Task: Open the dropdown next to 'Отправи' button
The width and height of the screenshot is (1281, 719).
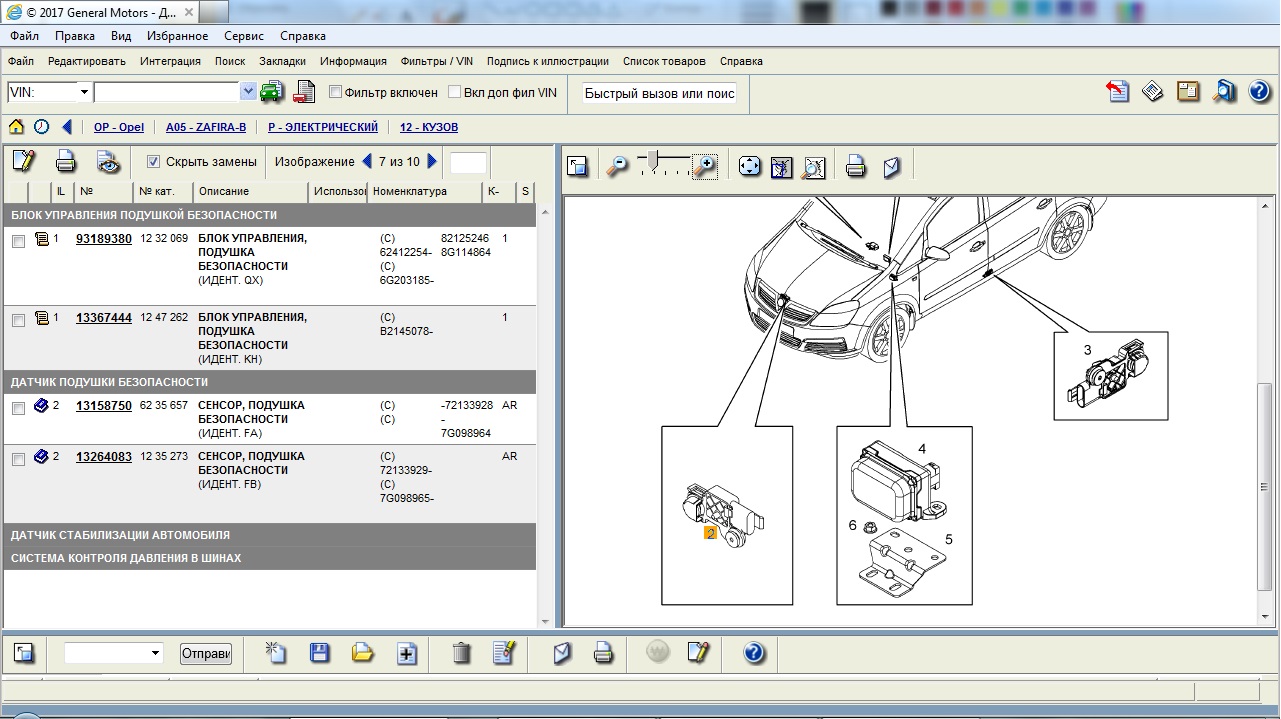Action: (x=155, y=653)
